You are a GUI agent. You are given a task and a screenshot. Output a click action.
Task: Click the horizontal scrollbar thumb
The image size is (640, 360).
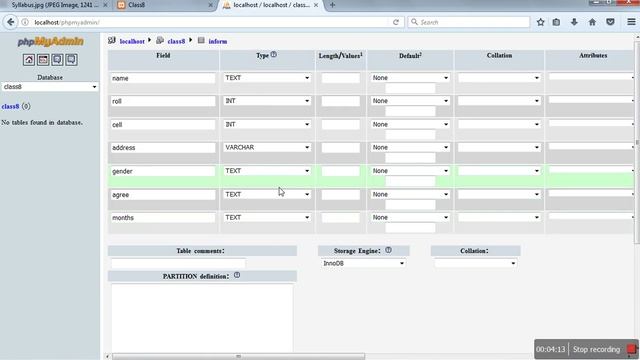click(238, 356)
